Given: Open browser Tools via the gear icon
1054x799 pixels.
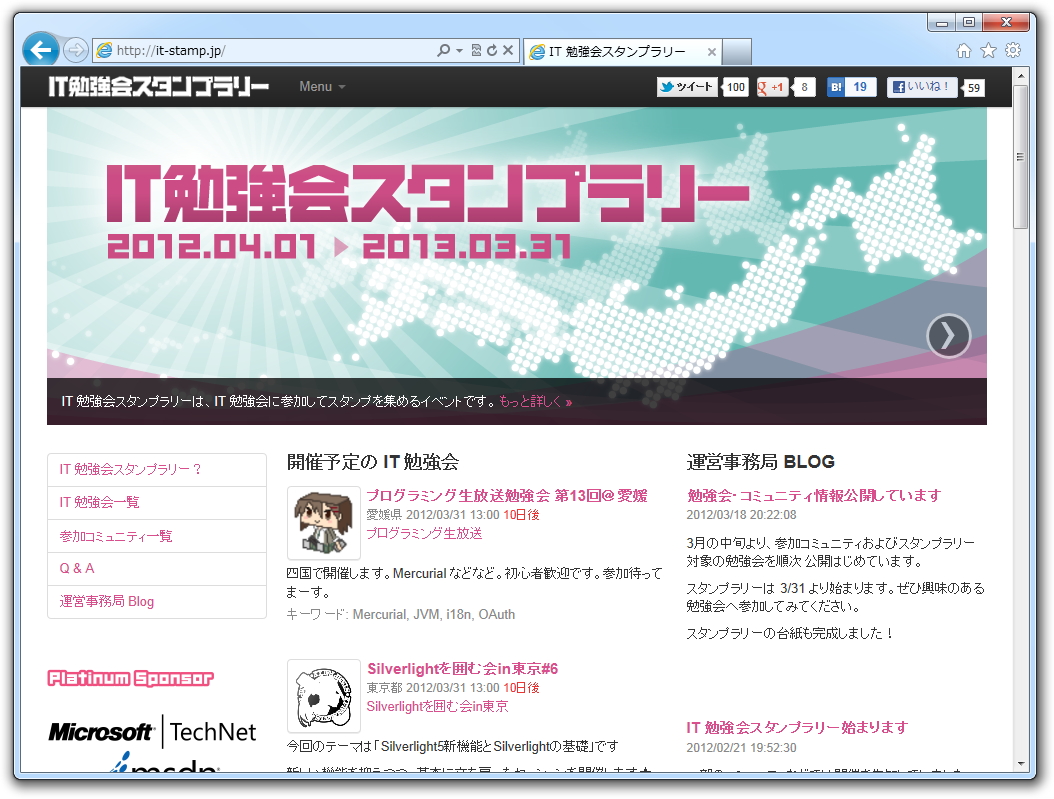Looking at the screenshot, I should [1014, 51].
